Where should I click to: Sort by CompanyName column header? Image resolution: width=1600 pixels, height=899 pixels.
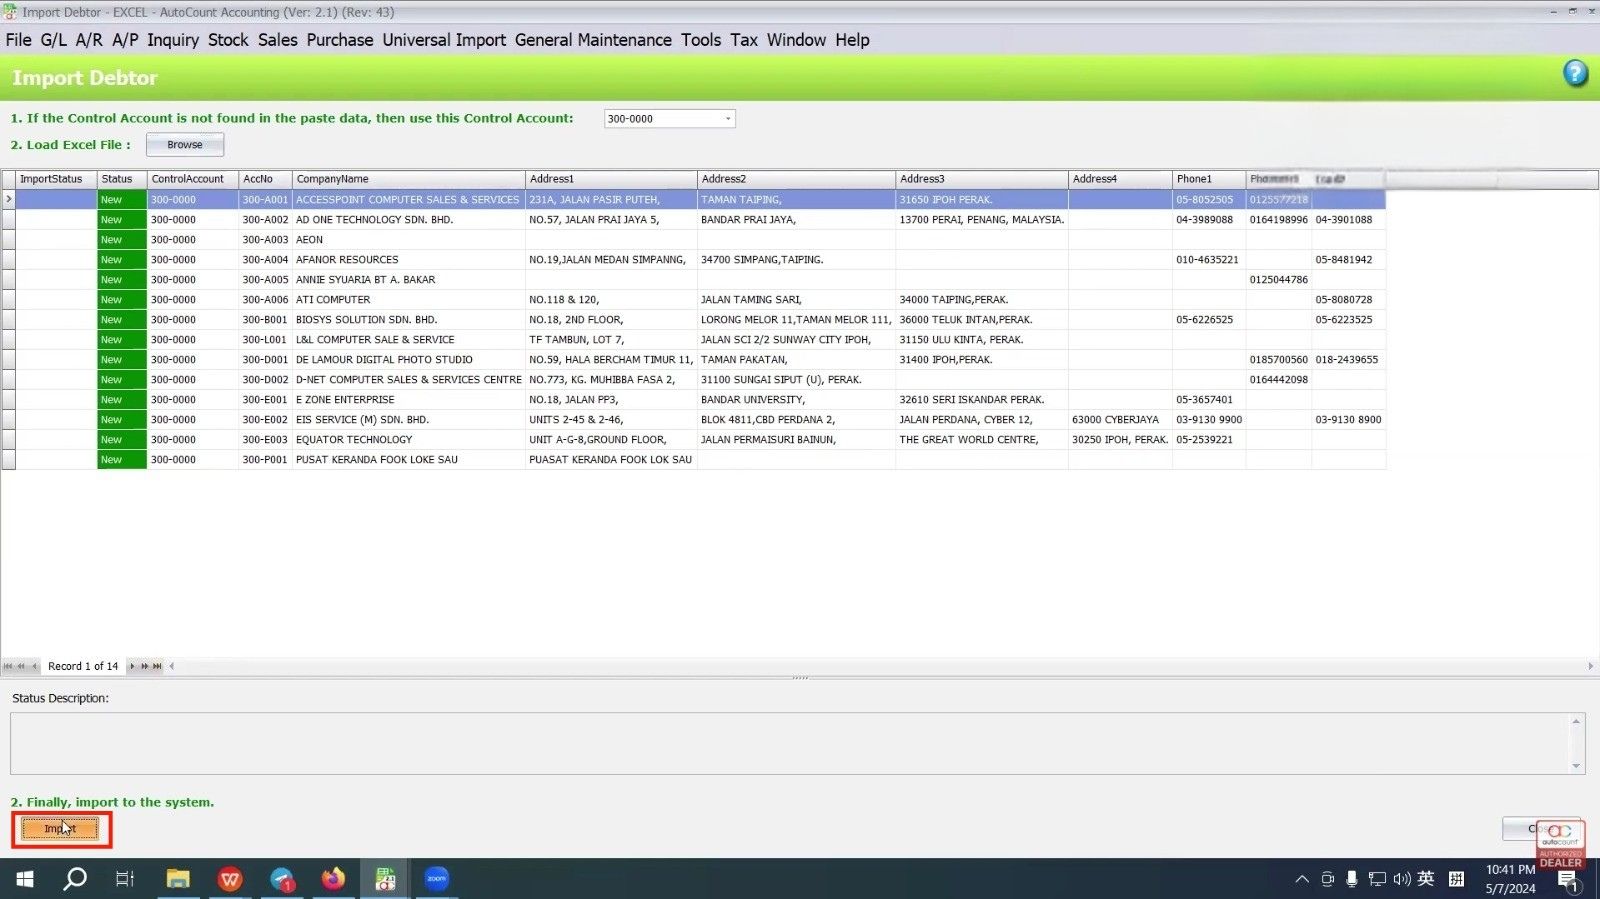point(408,179)
